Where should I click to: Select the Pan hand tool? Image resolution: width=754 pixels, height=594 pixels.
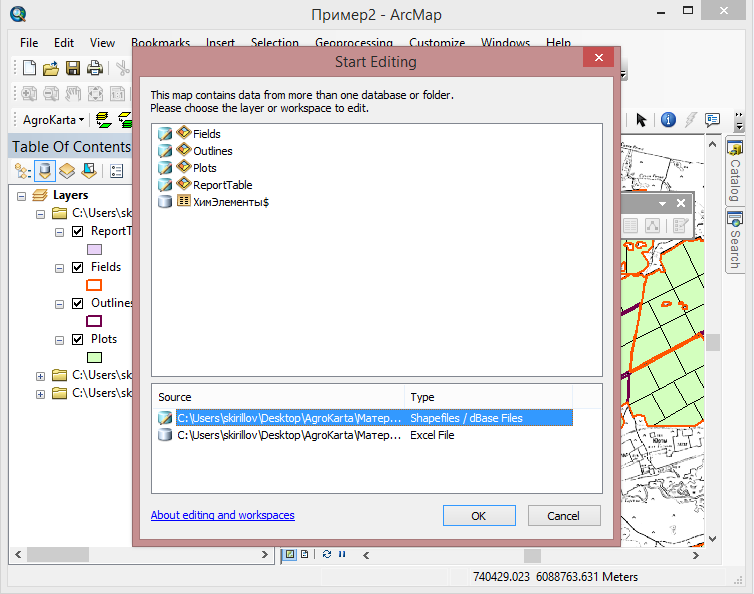point(73,93)
